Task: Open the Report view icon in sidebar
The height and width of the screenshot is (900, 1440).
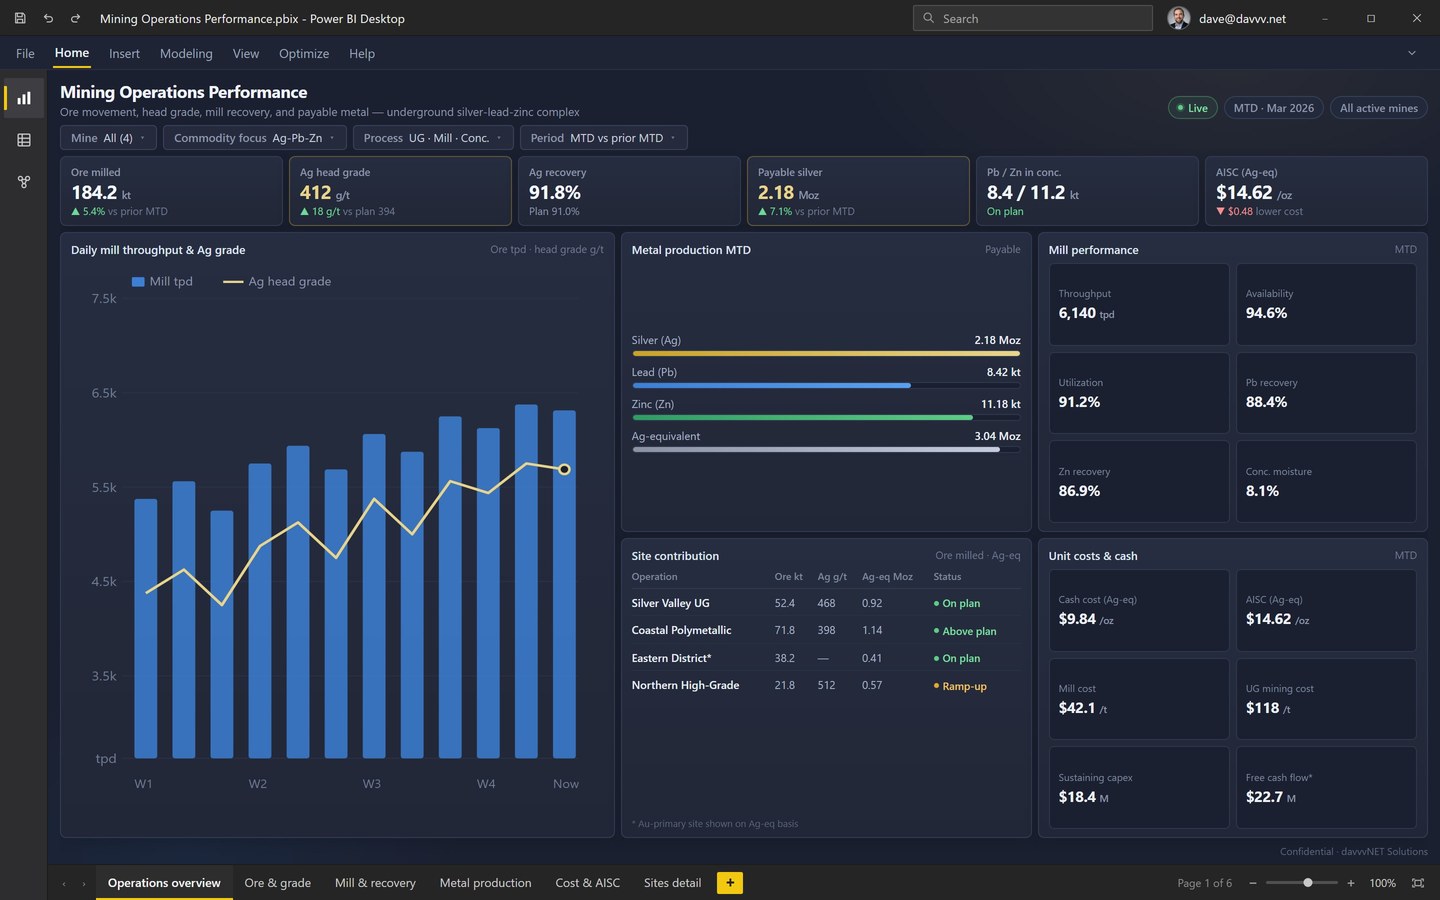Action: tap(24, 98)
